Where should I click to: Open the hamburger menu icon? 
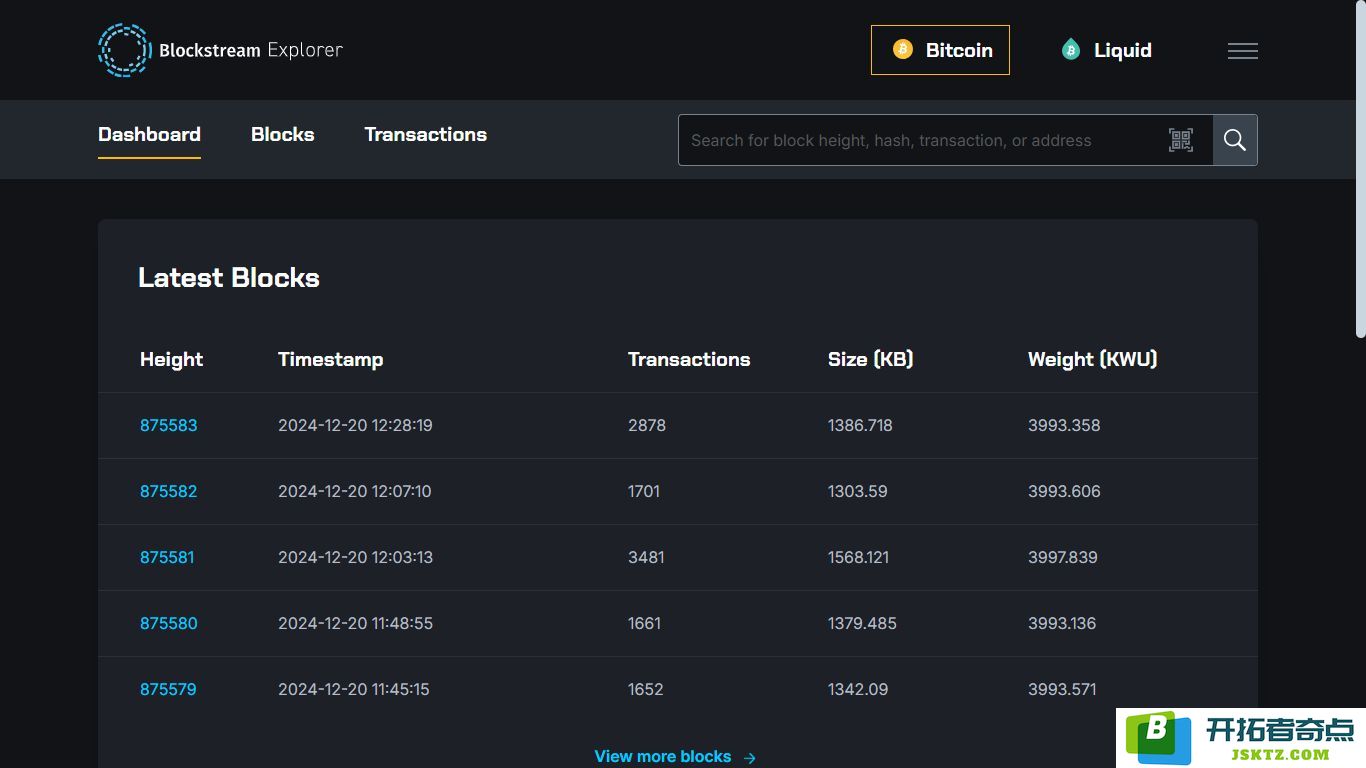[x=1242, y=50]
